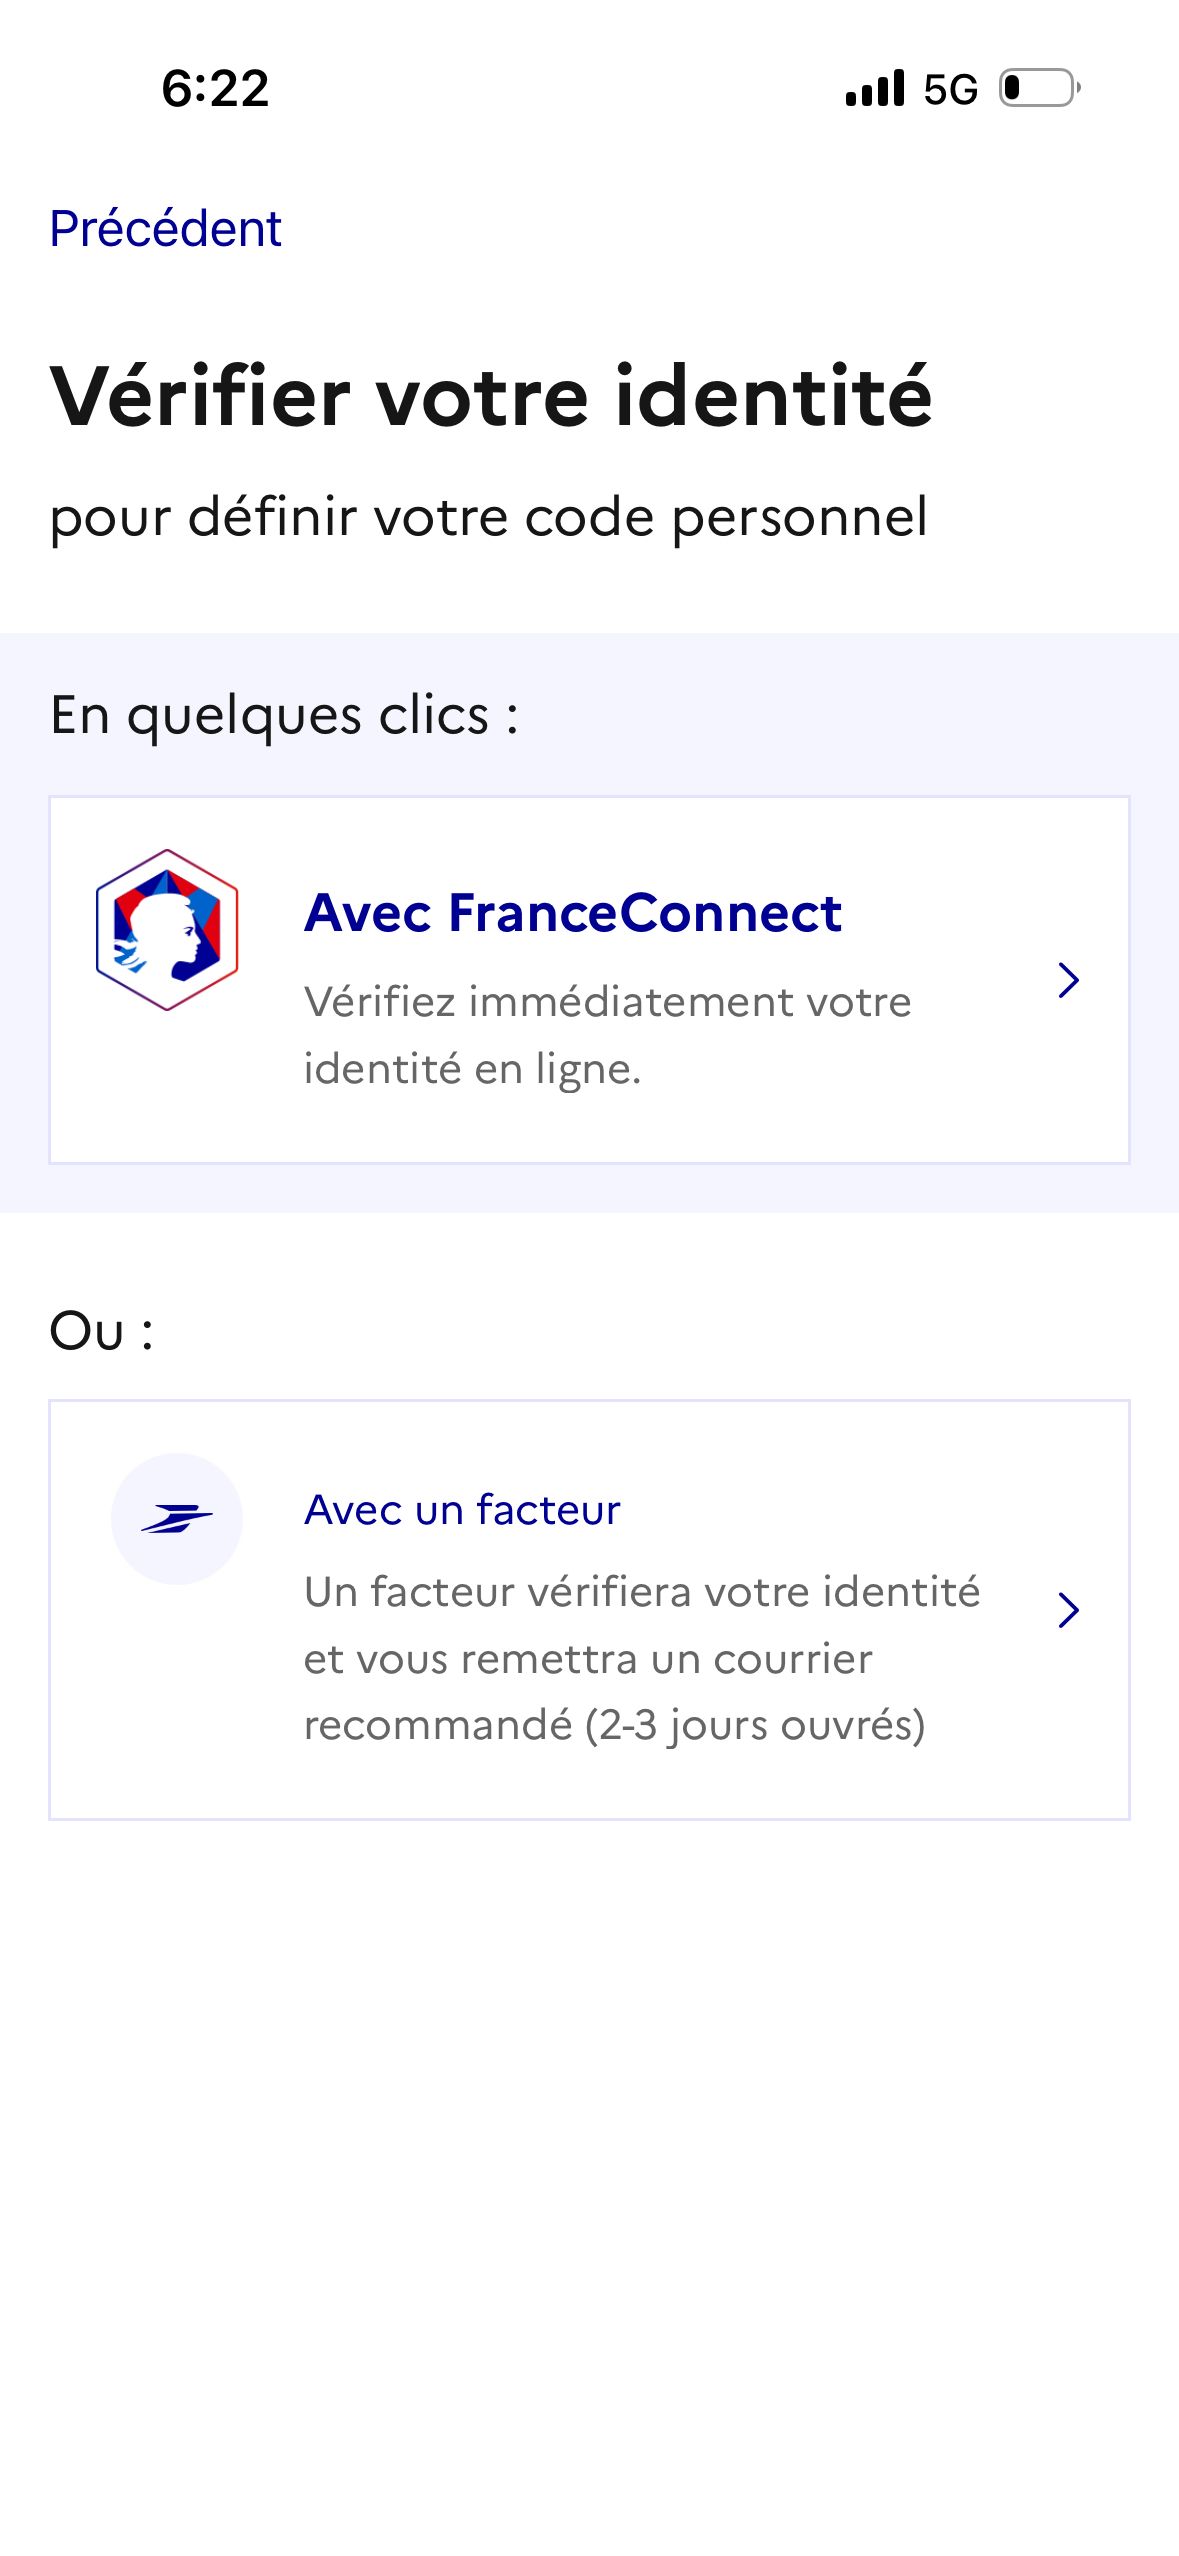Viewport: 1179px width, 2556px height.
Task: Go back using the Précédent link
Action: tap(166, 229)
